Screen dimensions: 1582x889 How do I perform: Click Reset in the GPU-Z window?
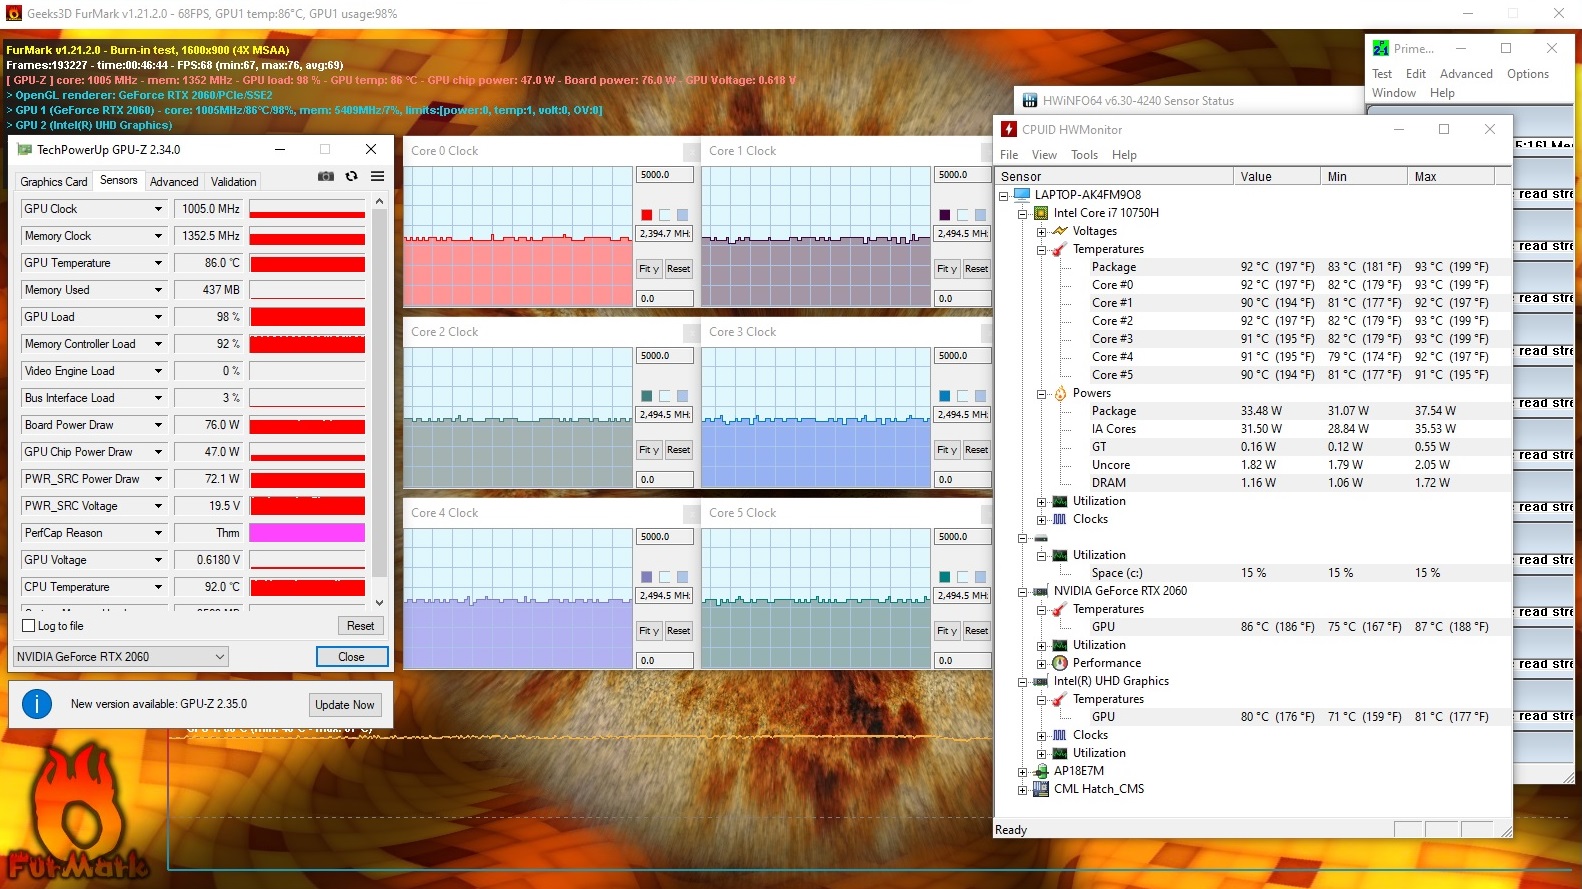click(x=360, y=626)
